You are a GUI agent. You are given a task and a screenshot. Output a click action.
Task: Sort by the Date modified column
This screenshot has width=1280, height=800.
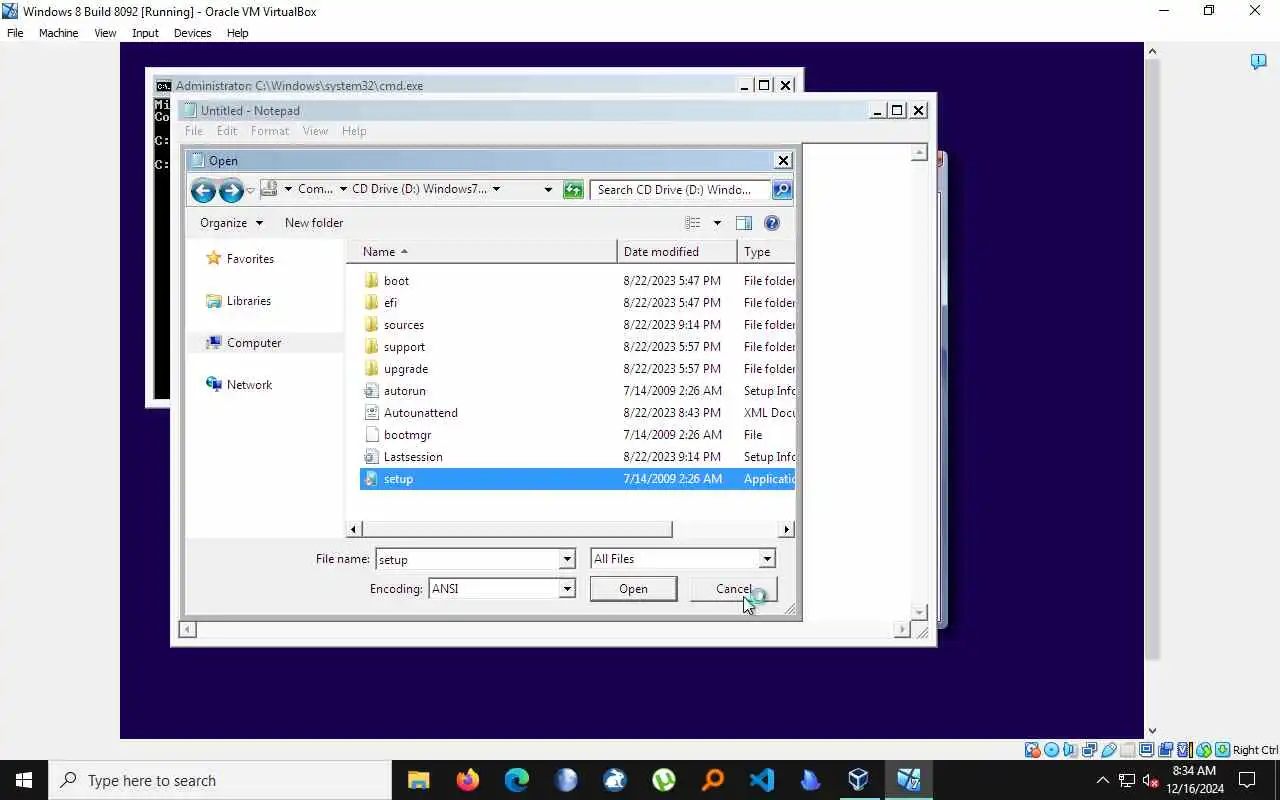click(x=677, y=252)
